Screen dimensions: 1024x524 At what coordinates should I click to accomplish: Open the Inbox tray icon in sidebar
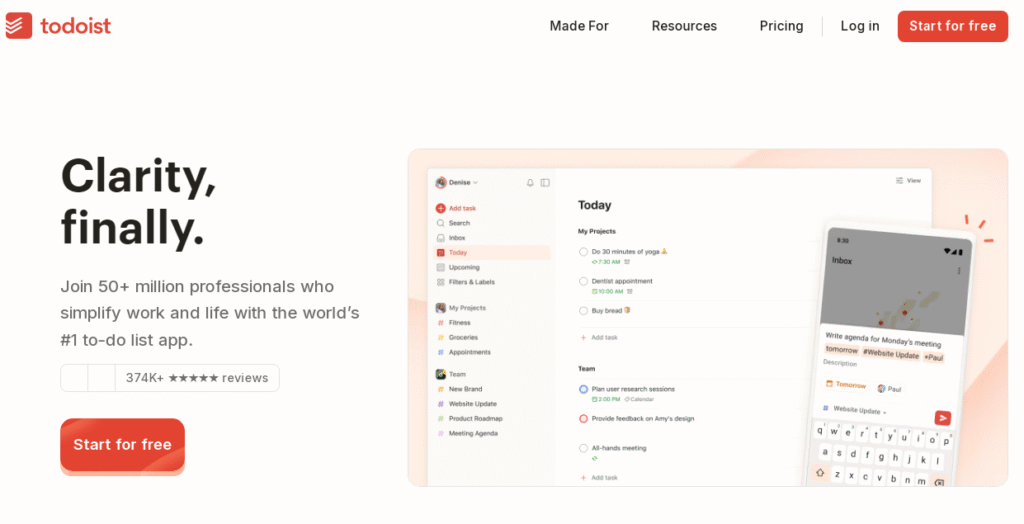tap(440, 238)
